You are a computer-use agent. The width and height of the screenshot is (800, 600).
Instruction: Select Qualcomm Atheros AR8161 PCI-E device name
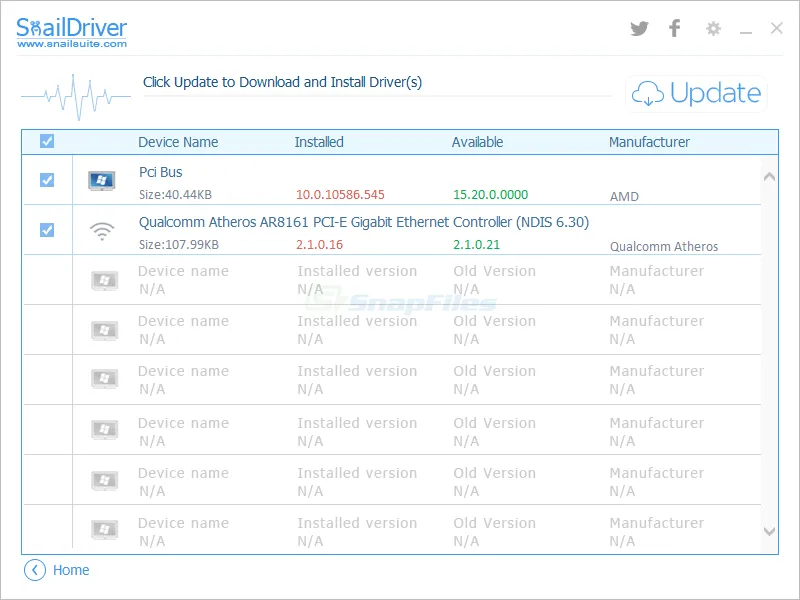364,222
